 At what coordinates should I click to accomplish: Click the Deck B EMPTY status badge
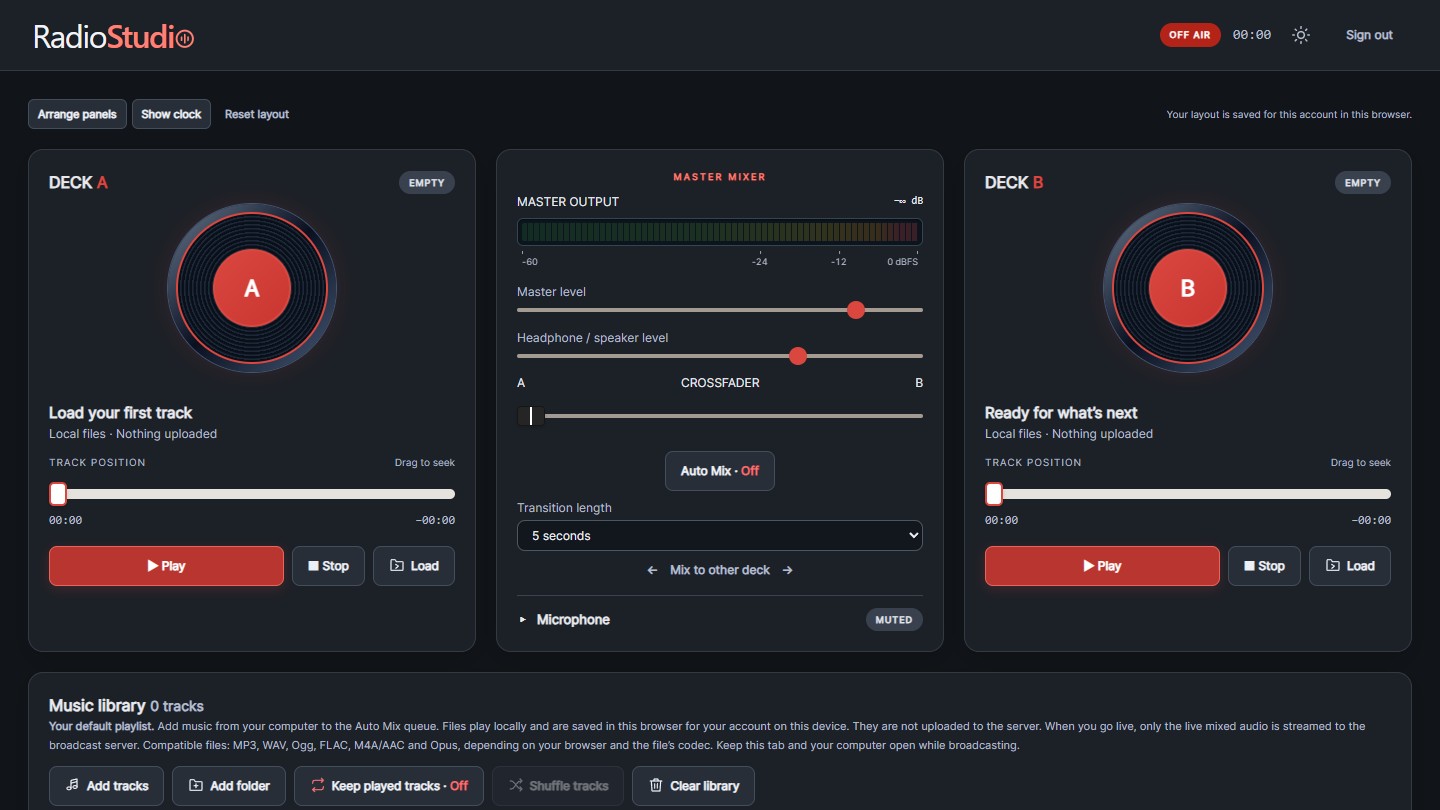click(x=1363, y=183)
